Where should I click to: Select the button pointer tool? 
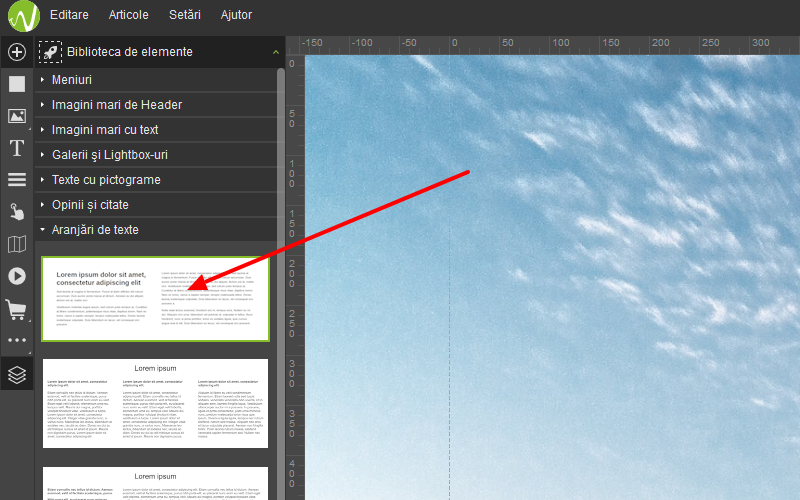click(x=16, y=212)
